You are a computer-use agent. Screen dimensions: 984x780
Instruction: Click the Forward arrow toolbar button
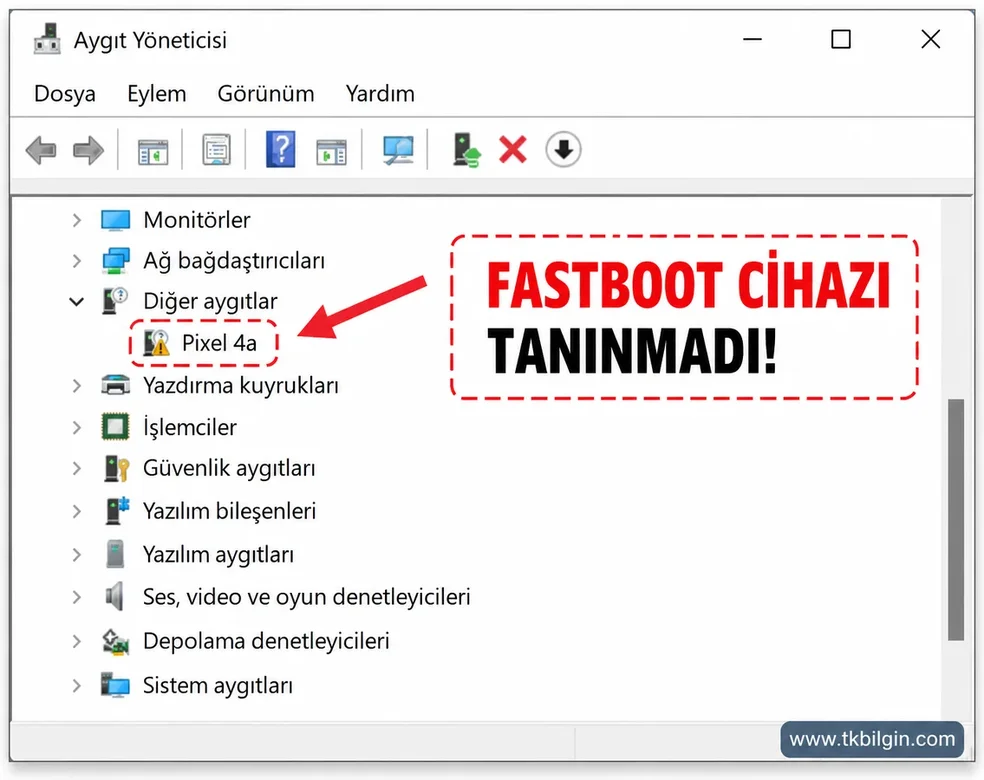(x=88, y=151)
